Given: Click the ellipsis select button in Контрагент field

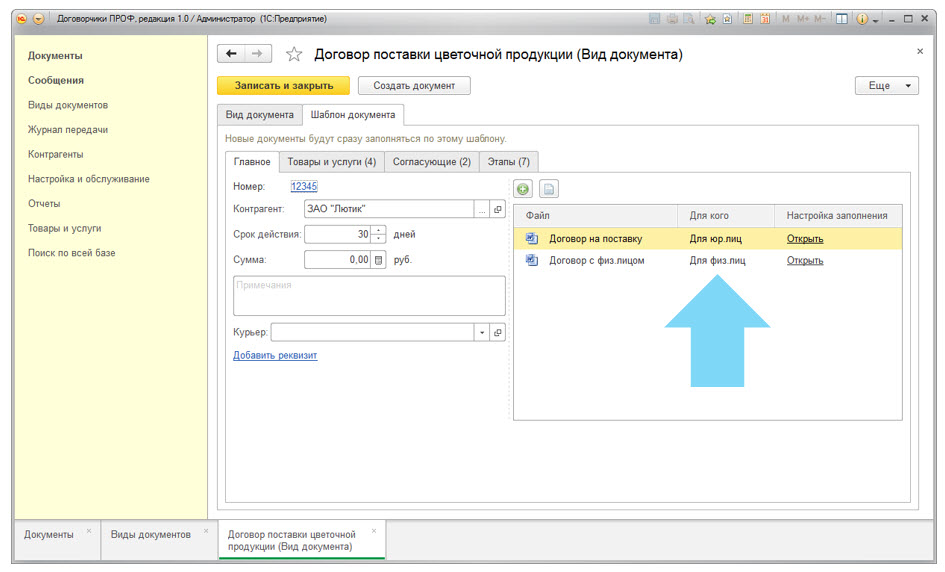Looking at the screenshot, I should 482,209.
